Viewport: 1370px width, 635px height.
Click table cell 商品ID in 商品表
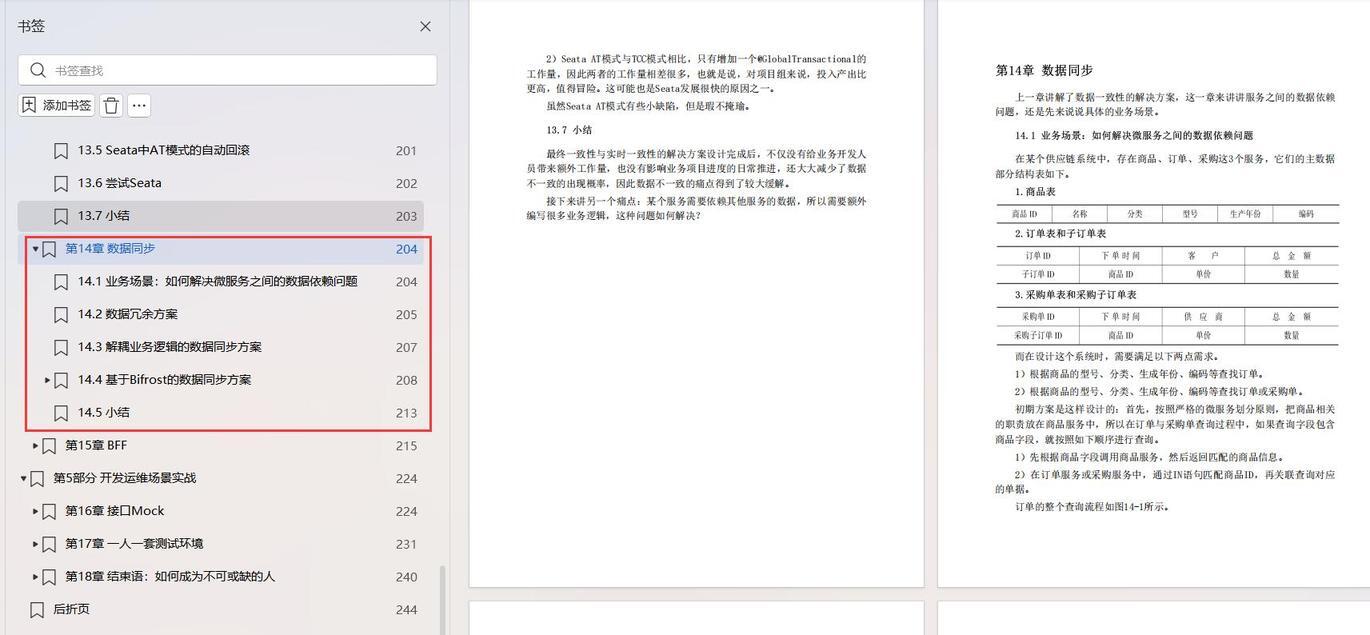[x=1025, y=214]
